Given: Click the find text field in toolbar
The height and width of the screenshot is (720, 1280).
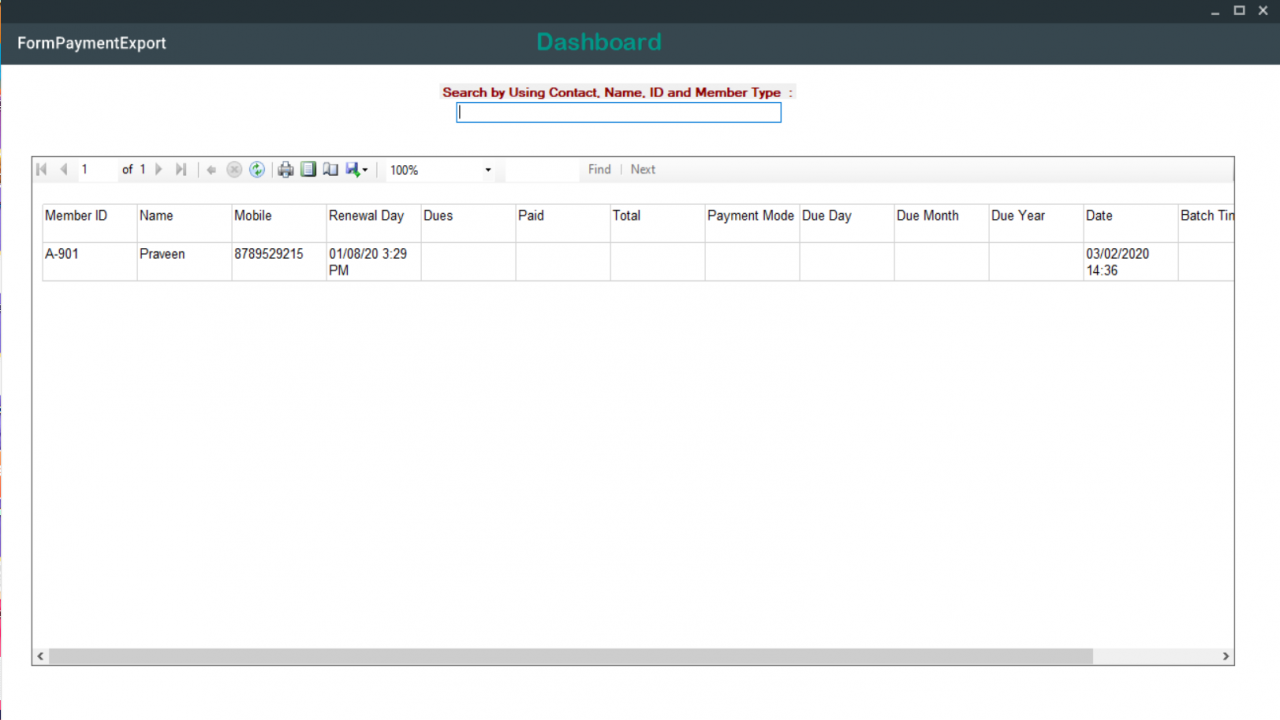Looking at the screenshot, I should coord(542,170).
